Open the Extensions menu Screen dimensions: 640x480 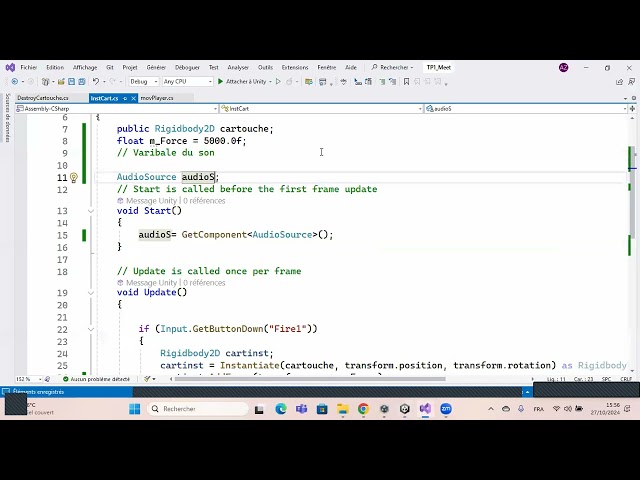[x=295, y=67]
